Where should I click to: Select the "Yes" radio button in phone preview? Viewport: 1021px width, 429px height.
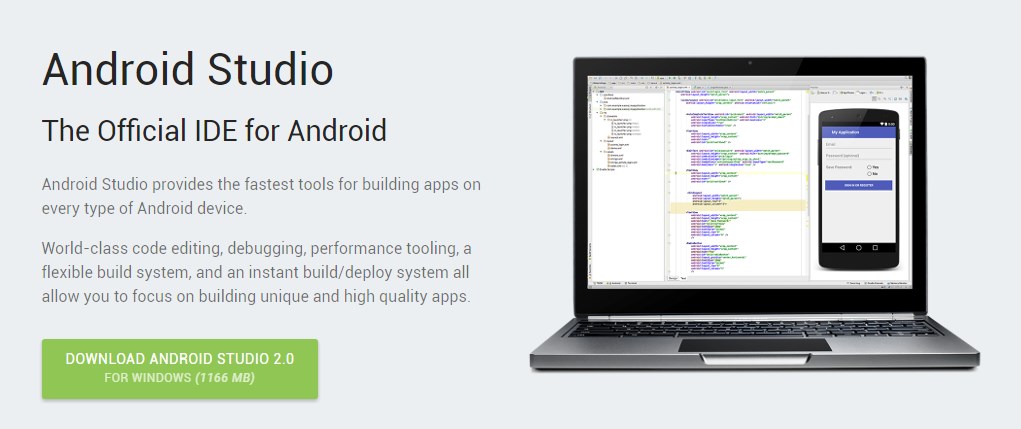tap(869, 167)
